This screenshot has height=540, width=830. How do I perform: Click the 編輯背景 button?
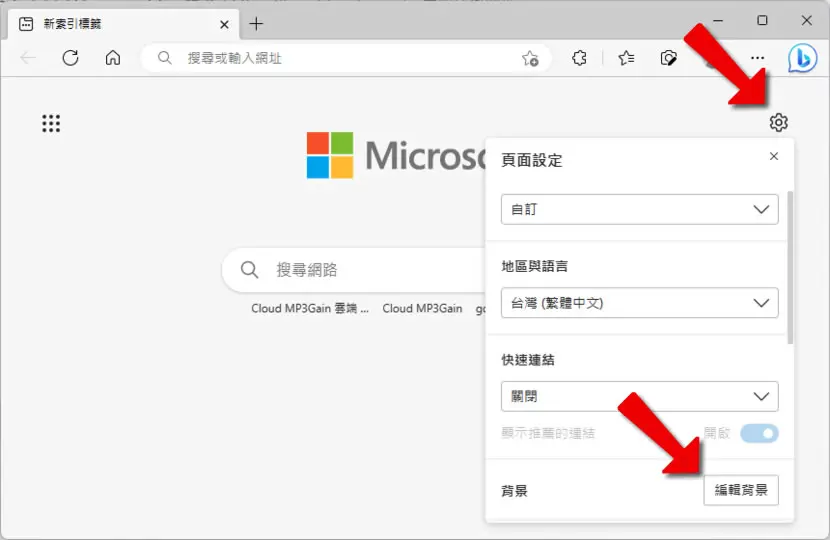pos(741,490)
